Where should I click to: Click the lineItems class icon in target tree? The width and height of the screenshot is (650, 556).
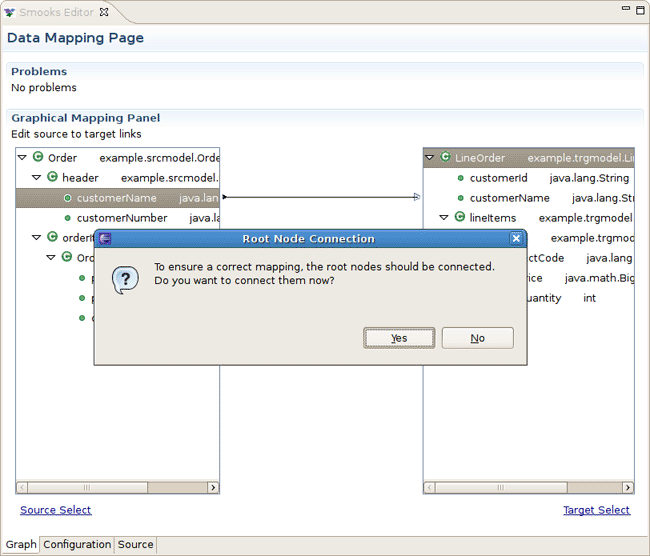(459, 217)
